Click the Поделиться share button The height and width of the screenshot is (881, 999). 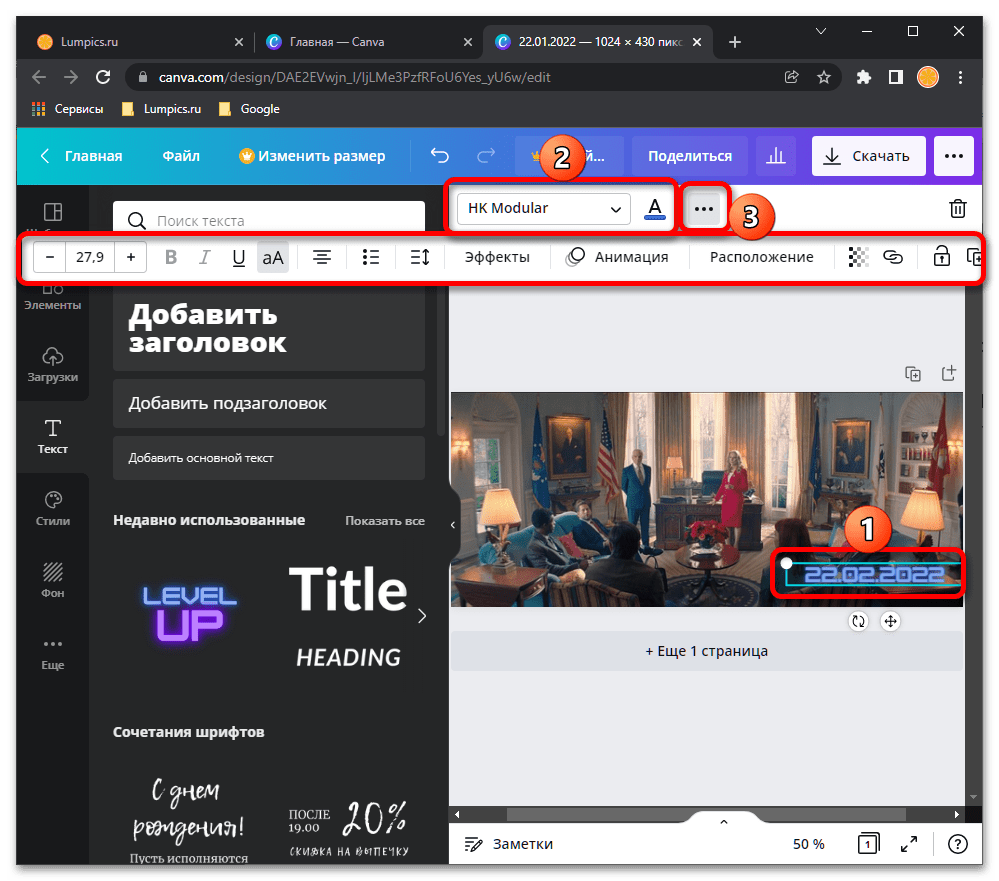[x=690, y=156]
